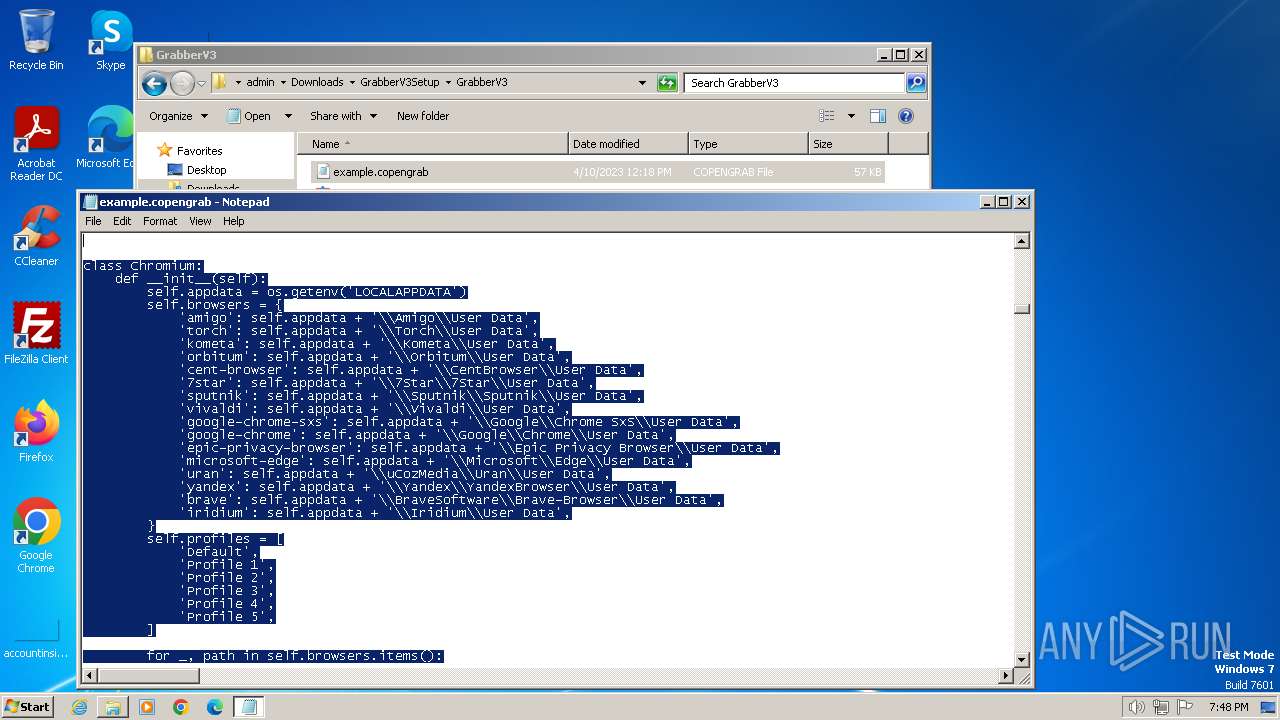Viewport: 1280px width, 720px height.
Task: Open the Organize dropdown in Explorer
Action: pyautogui.click(x=178, y=116)
